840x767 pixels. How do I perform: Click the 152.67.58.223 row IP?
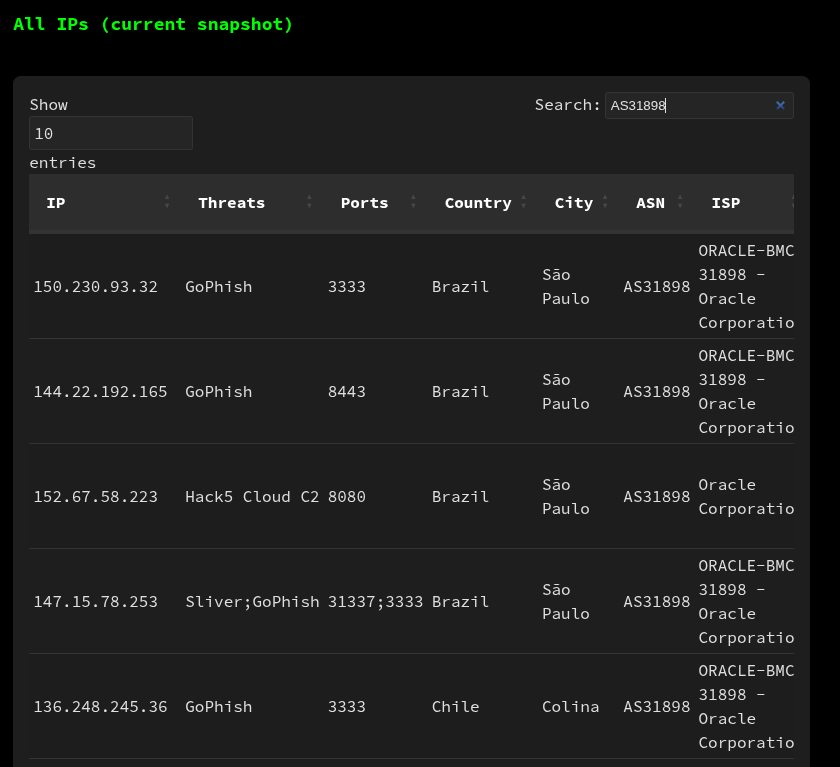click(x=95, y=497)
